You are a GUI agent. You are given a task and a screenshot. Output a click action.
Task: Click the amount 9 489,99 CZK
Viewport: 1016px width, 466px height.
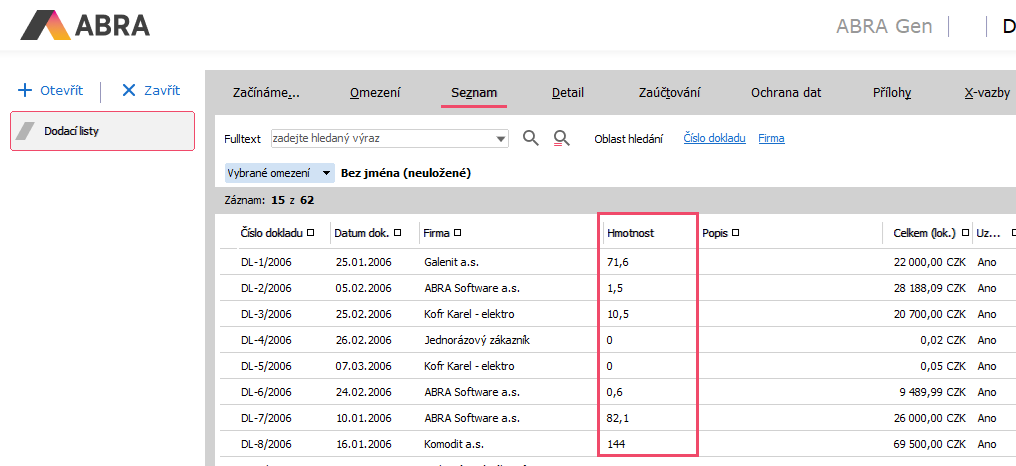click(932, 392)
